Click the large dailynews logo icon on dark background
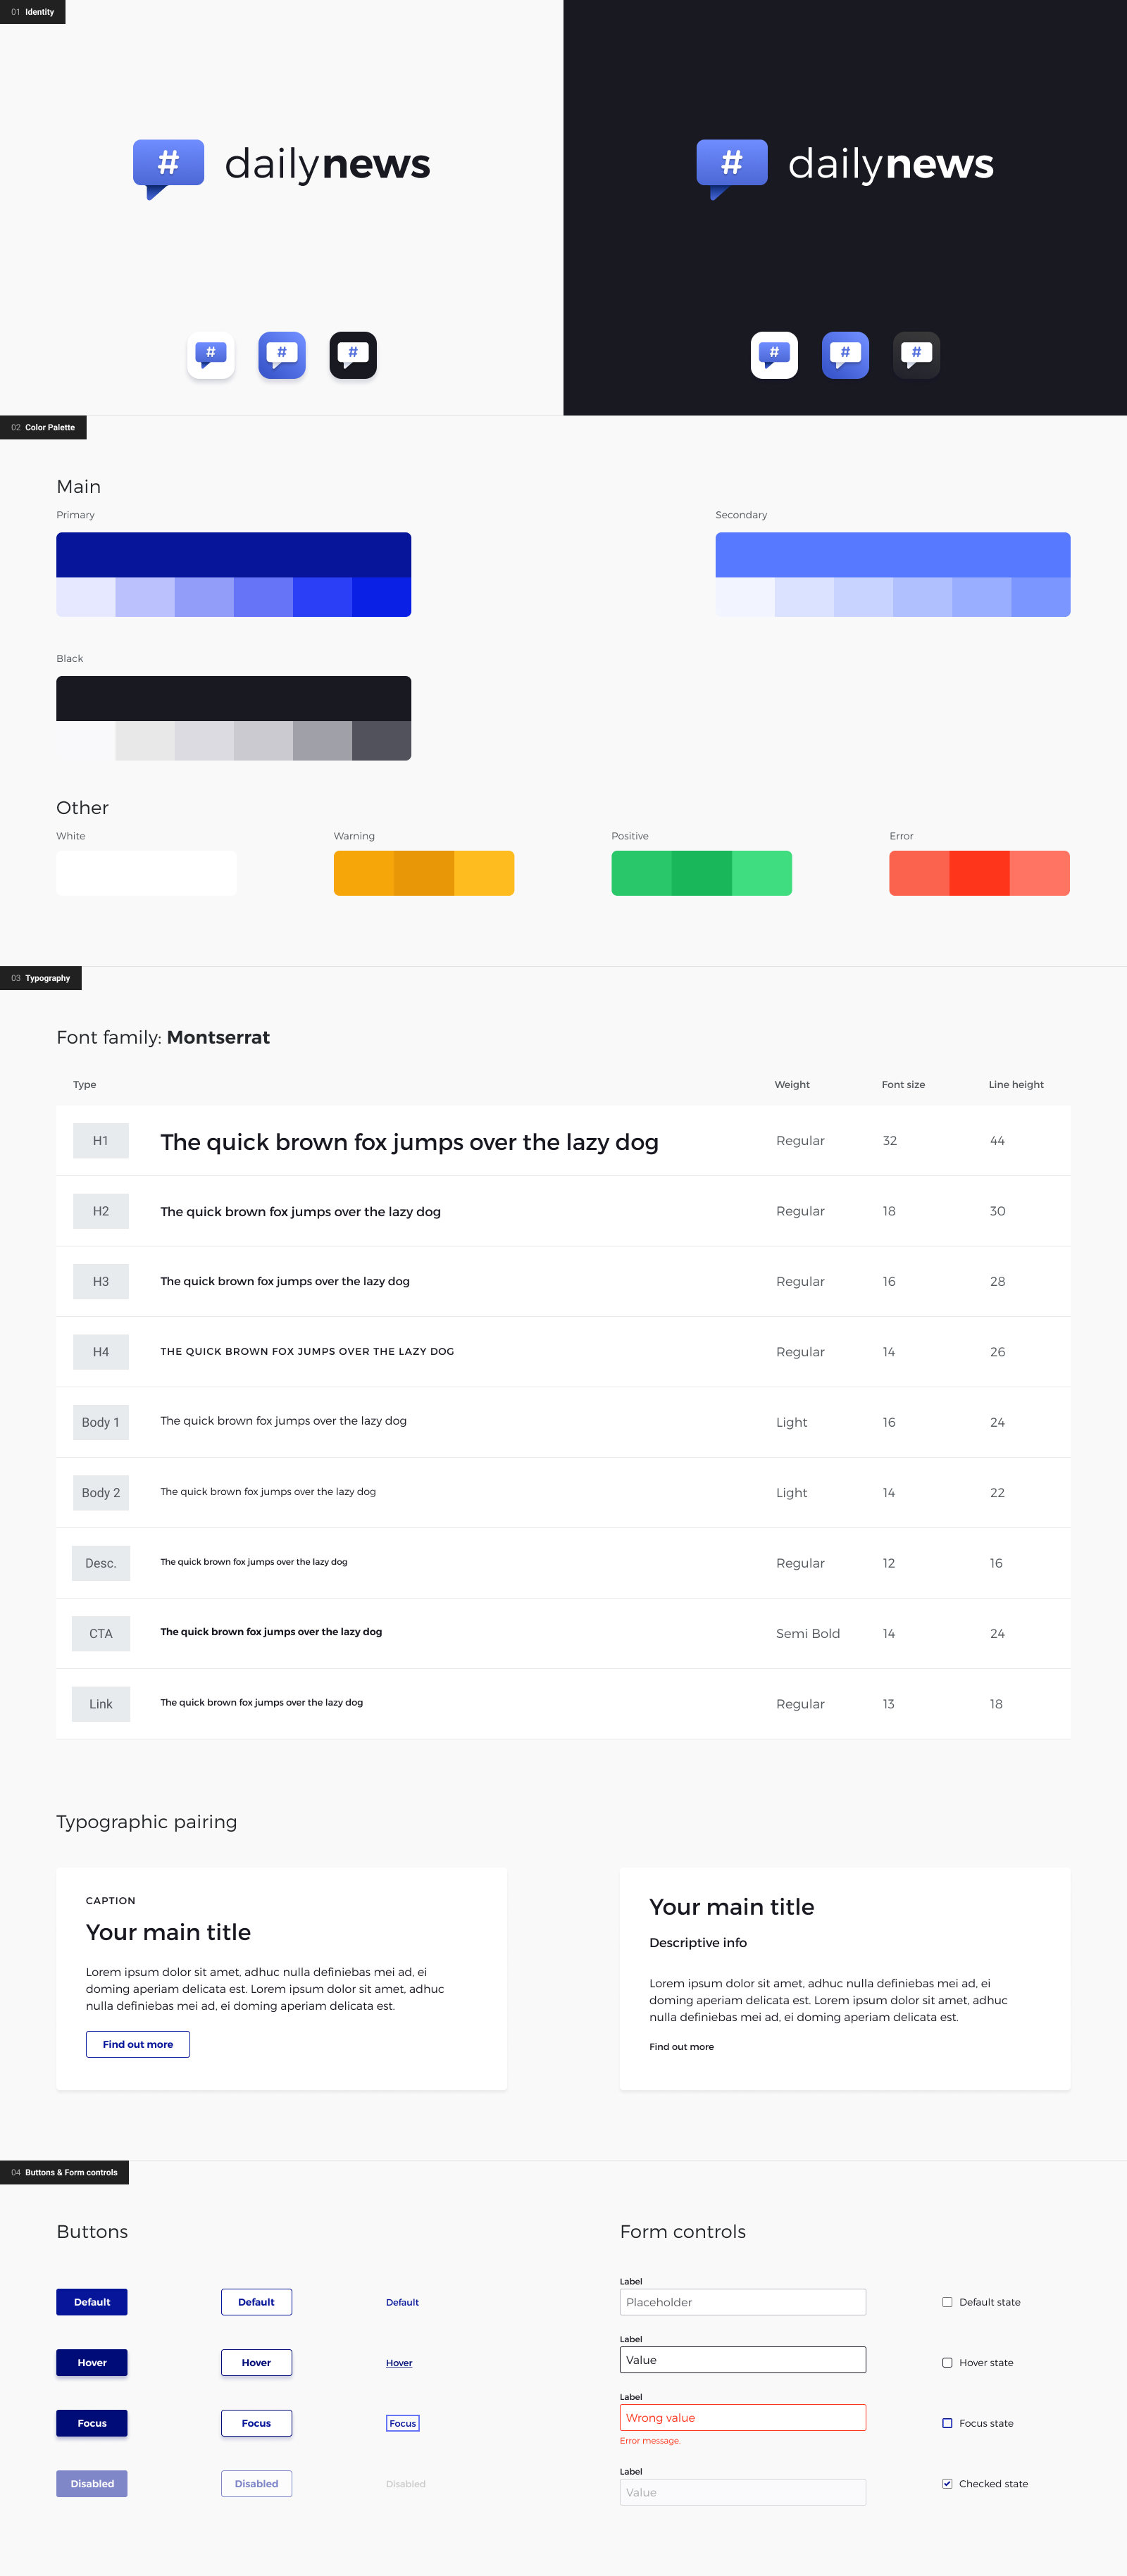Image resolution: width=1127 pixels, height=2576 pixels. [731, 166]
